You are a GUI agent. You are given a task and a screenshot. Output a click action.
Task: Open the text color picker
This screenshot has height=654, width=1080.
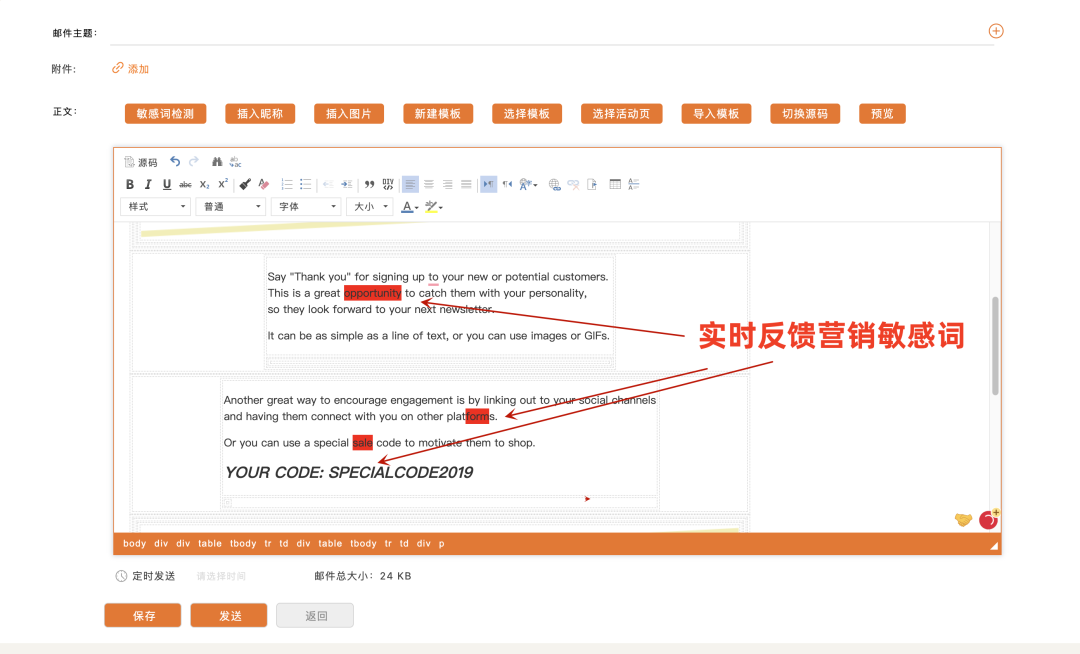410,207
